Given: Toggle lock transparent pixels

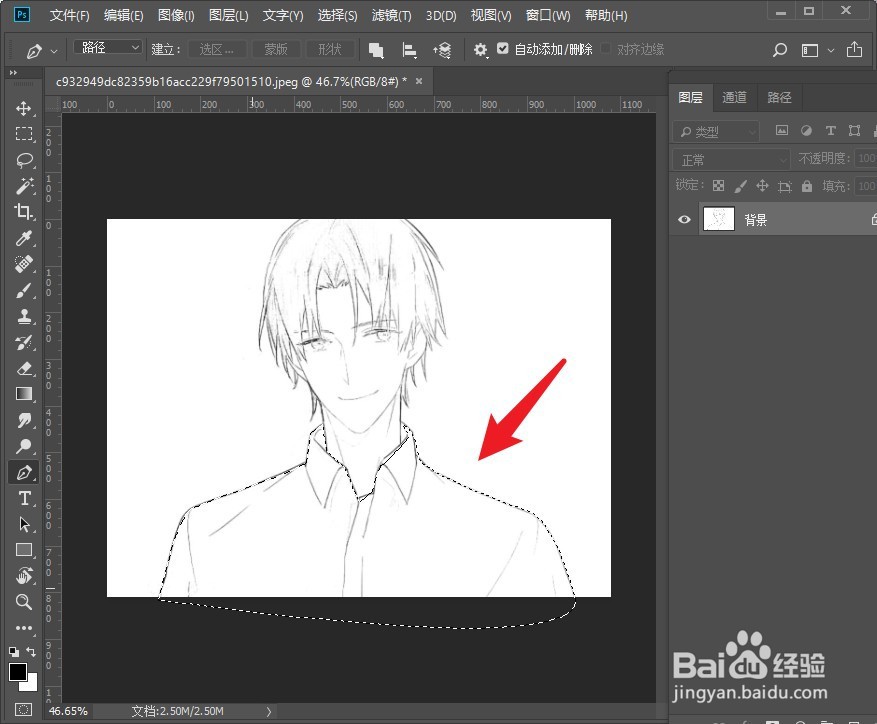Looking at the screenshot, I should (x=719, y=186).
